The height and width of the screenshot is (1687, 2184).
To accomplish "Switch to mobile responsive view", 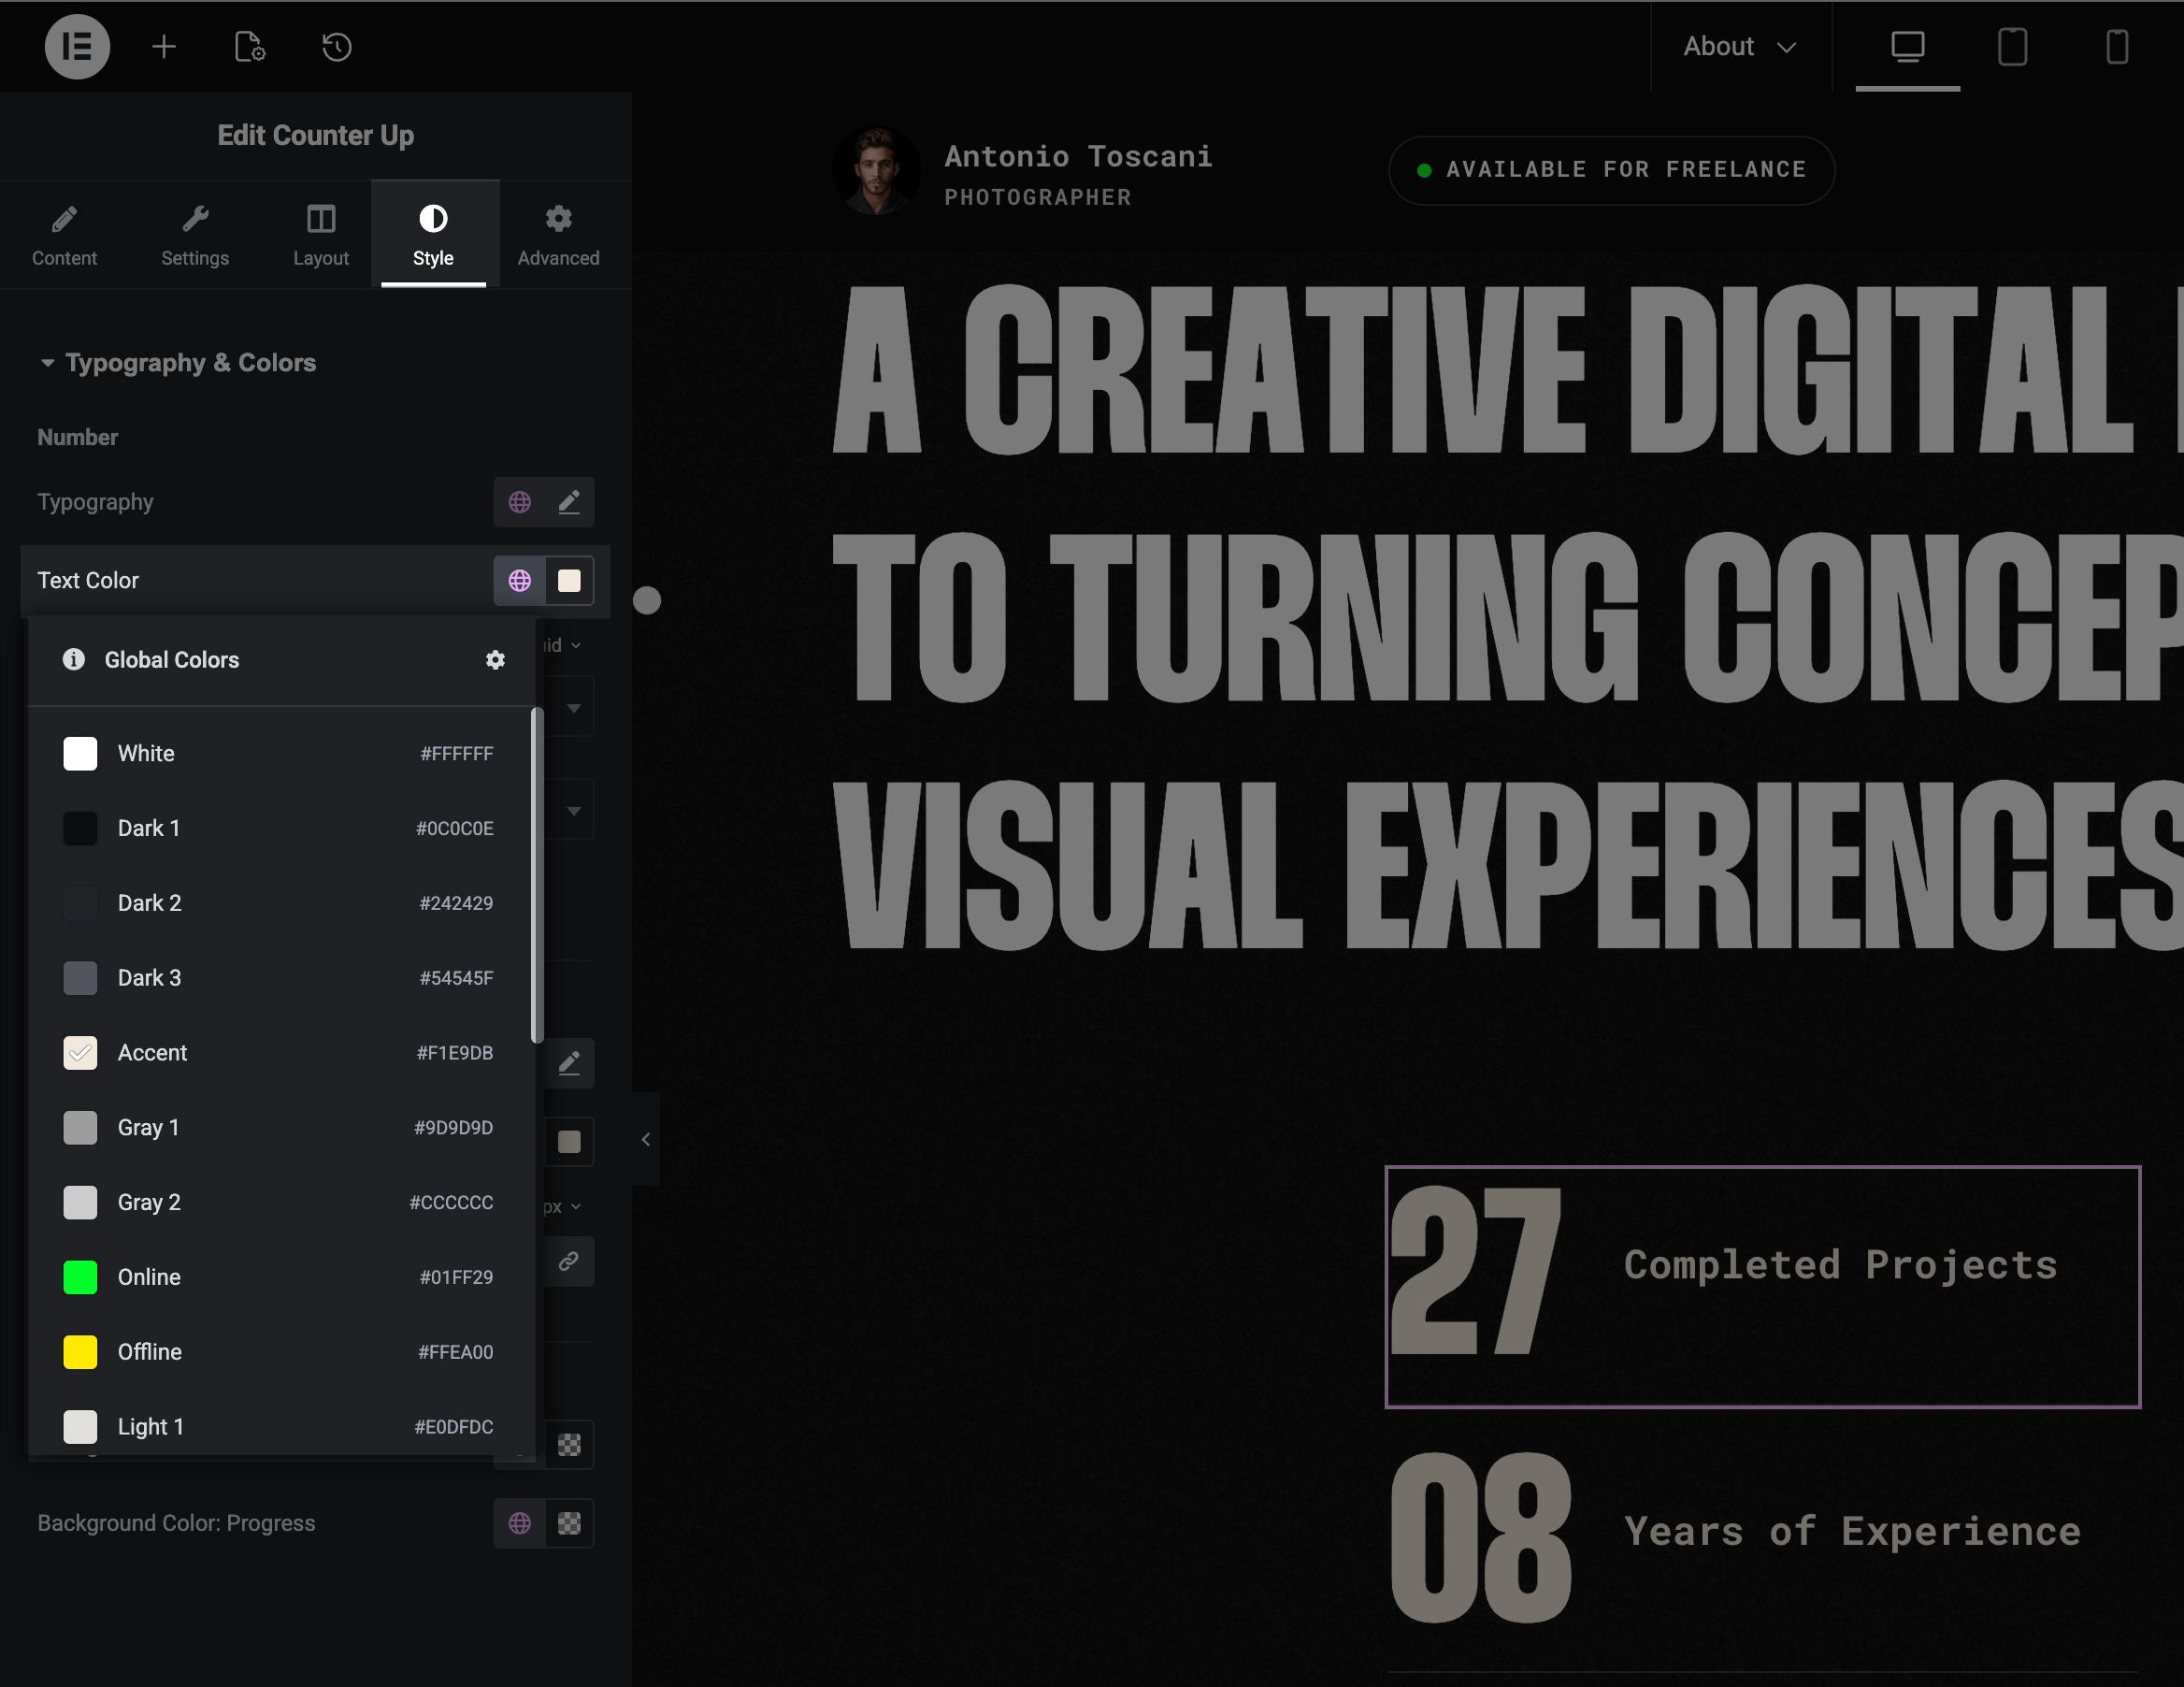I will tap(2117, 47).
